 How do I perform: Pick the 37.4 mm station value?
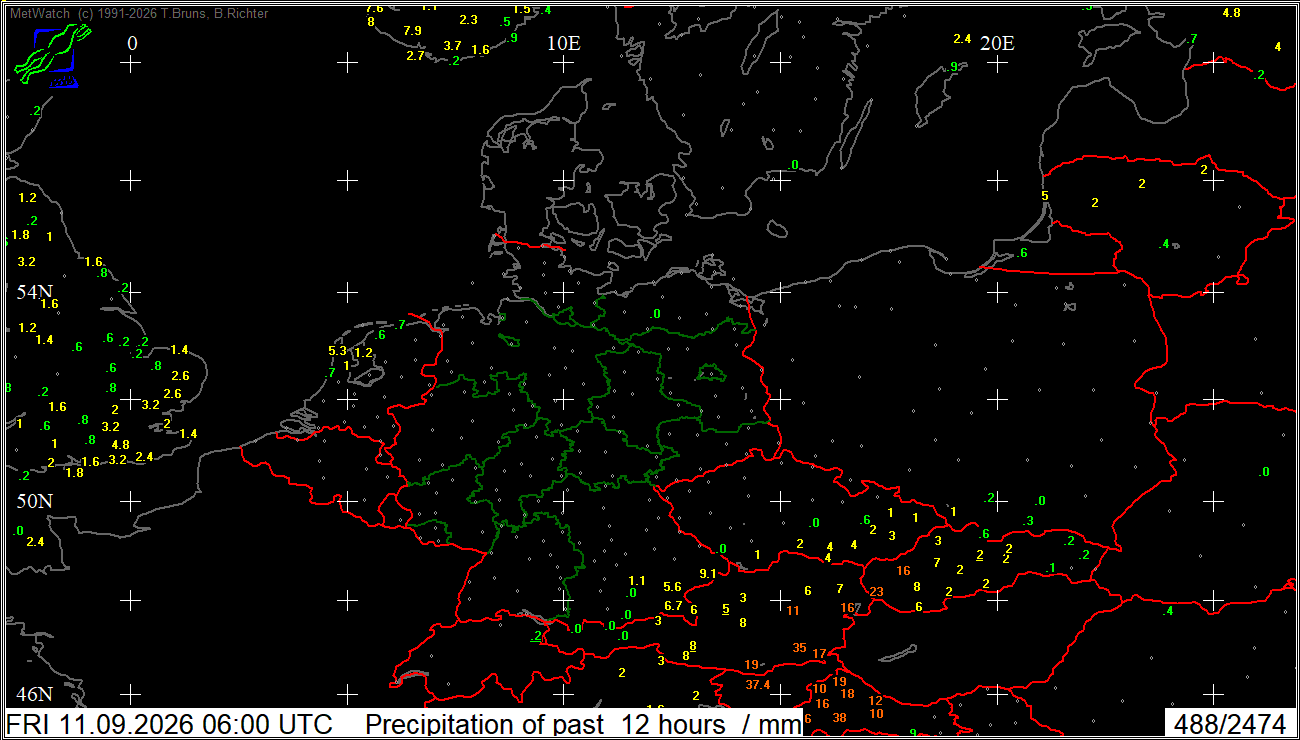click(758, 685)
